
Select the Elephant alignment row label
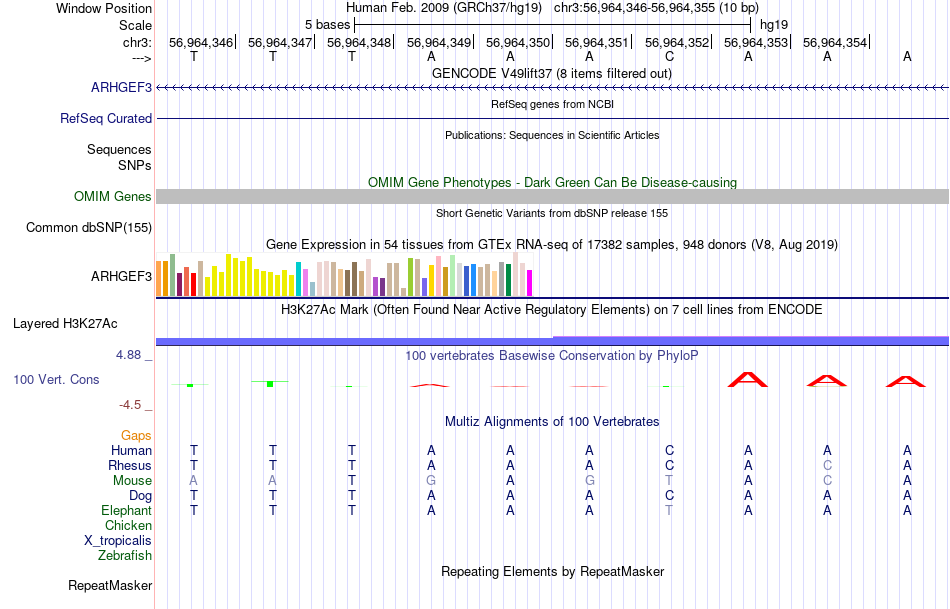point(127,510)
